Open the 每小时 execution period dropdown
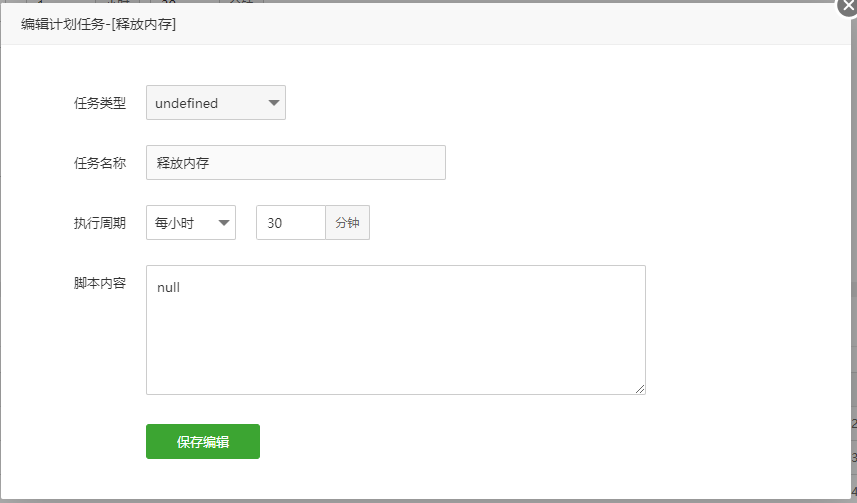 pyautogui.click(x=191, y=223)
